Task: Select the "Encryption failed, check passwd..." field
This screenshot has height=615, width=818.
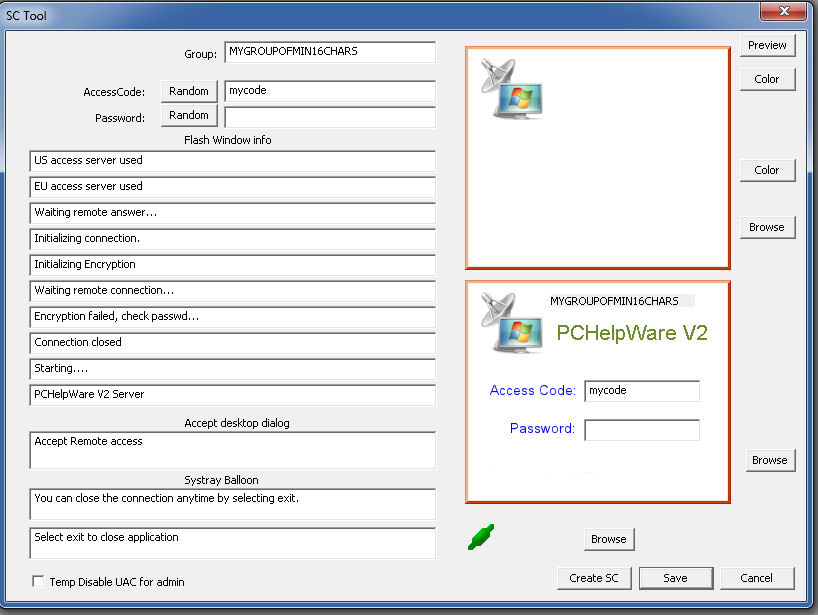Action: [x=232, y=317]
